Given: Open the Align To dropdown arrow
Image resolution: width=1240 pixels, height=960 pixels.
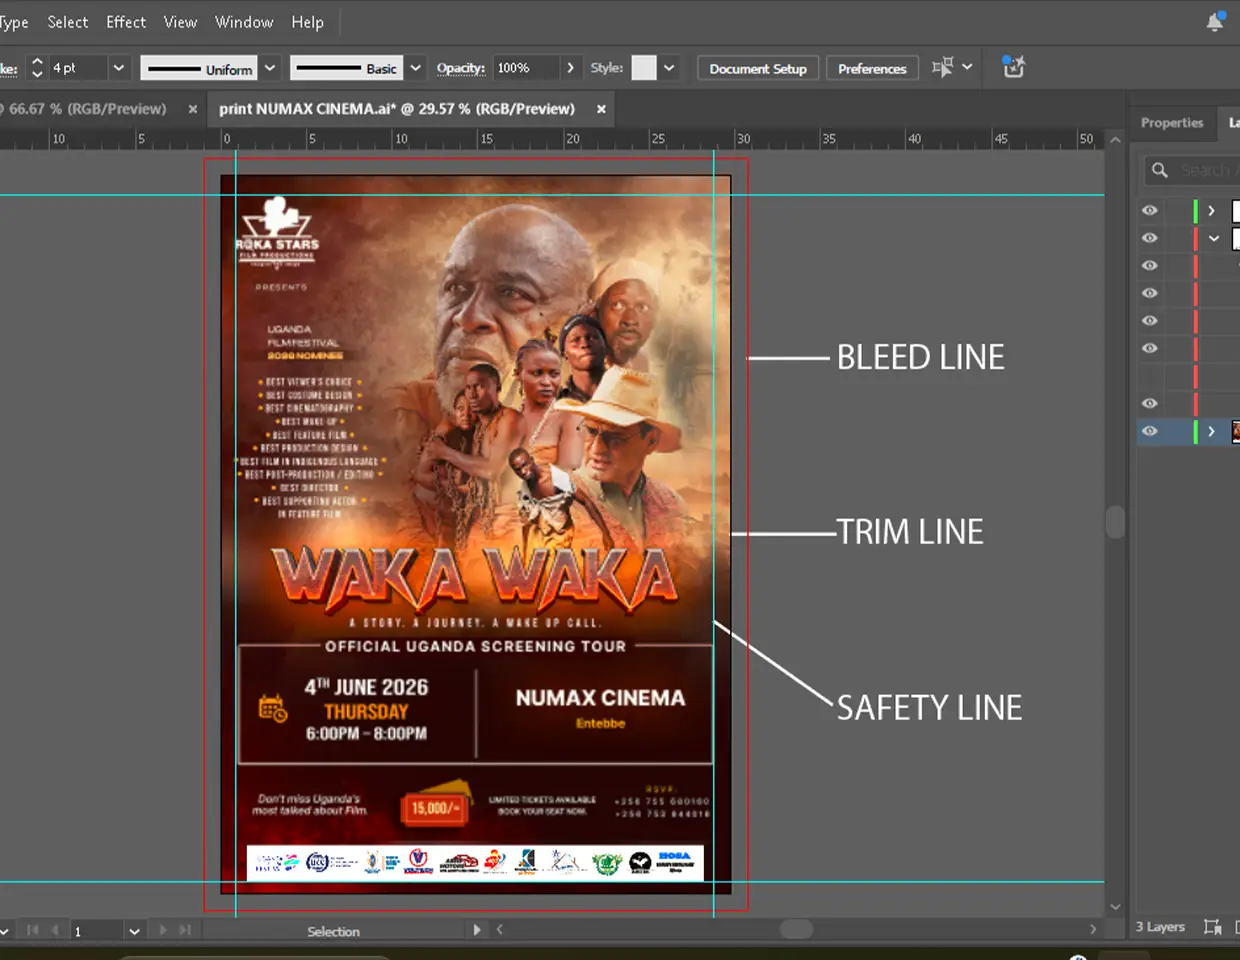Looking at the screenshot, I should coord(967,67).
